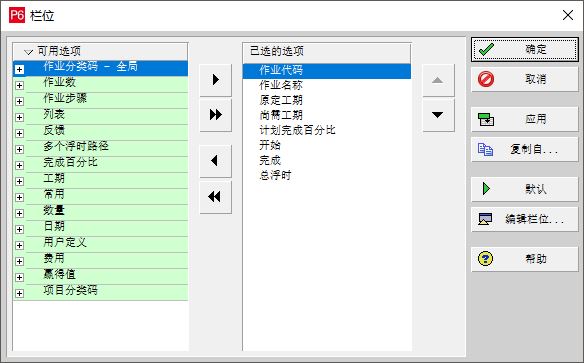584x363 pixels.
Task: Expand the 用户定义 group
Action: [x=19, y=245]
